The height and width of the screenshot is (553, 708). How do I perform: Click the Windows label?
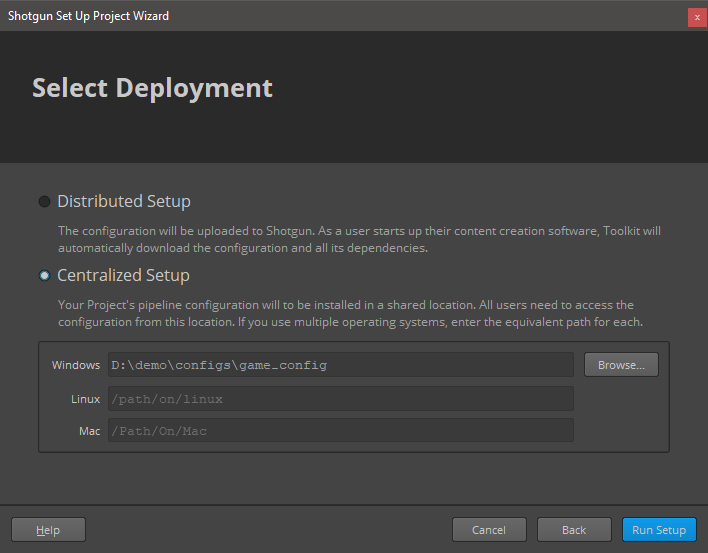(x=76, y=365)
